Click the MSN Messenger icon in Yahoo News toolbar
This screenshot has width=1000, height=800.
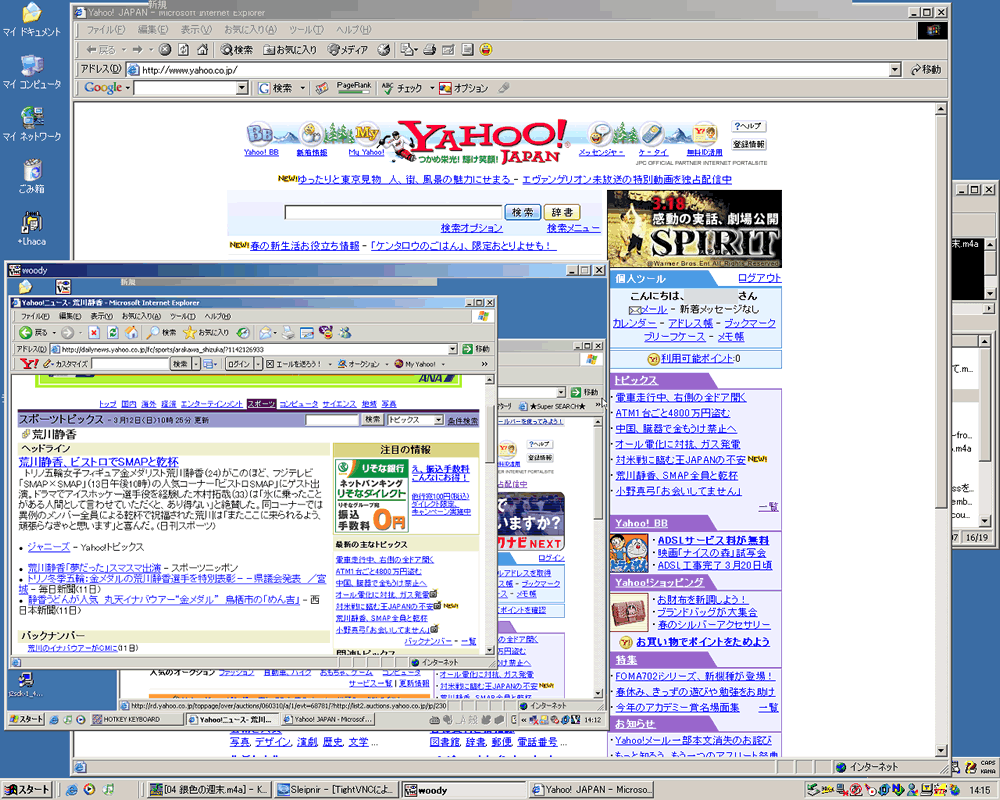345,332
